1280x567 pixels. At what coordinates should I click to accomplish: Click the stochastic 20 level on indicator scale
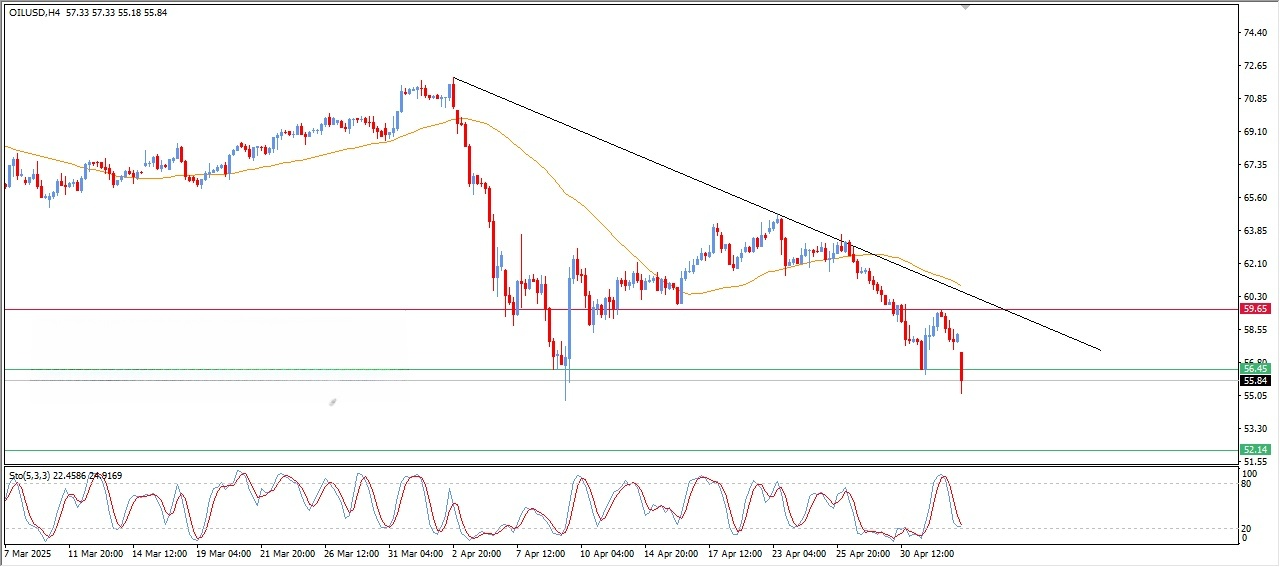coord(1246,527)
